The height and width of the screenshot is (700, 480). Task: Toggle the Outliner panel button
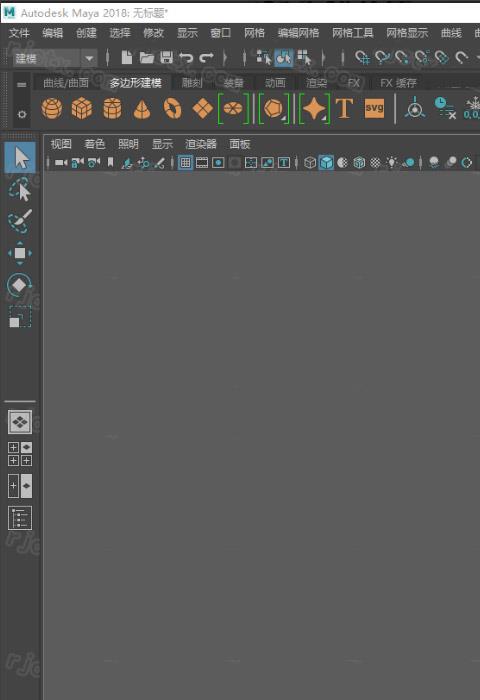(20, 518)
